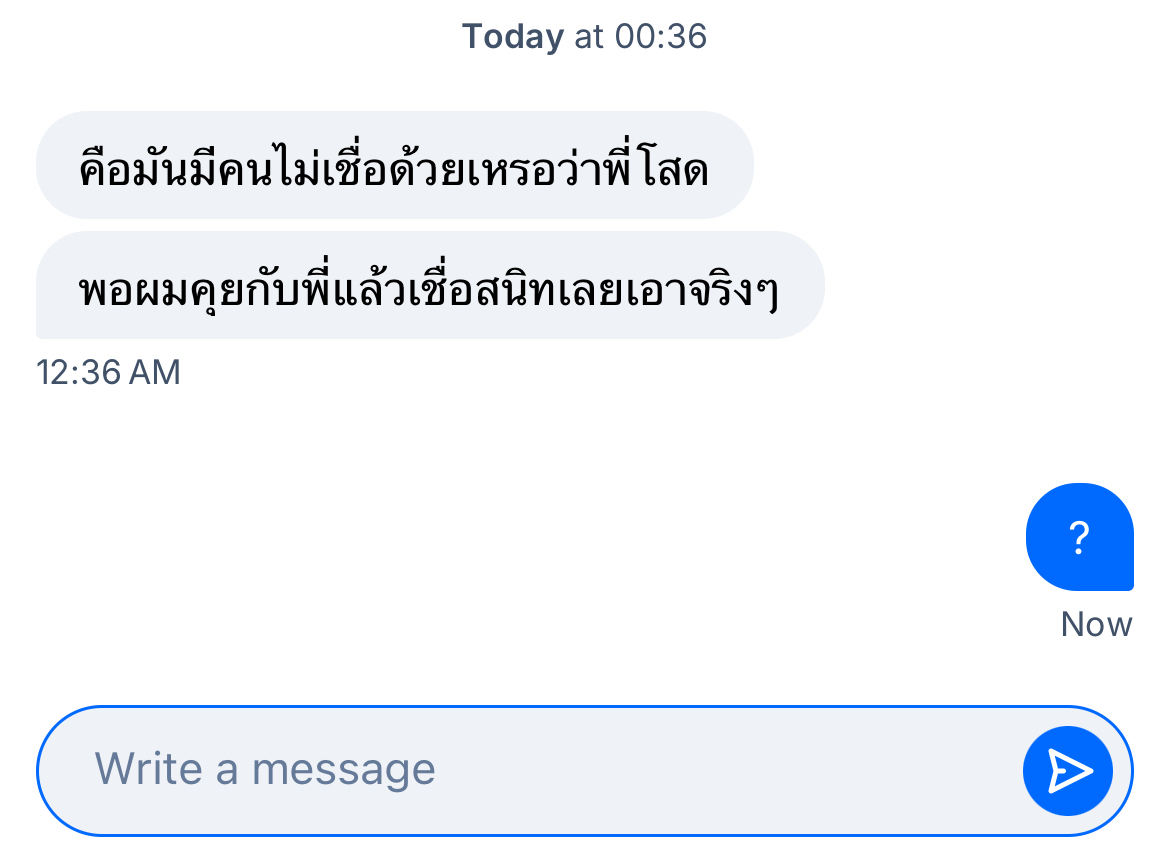Click the bold "Today" word in header
This screenshot has width=1170, height=861.
tap(513, 37)
